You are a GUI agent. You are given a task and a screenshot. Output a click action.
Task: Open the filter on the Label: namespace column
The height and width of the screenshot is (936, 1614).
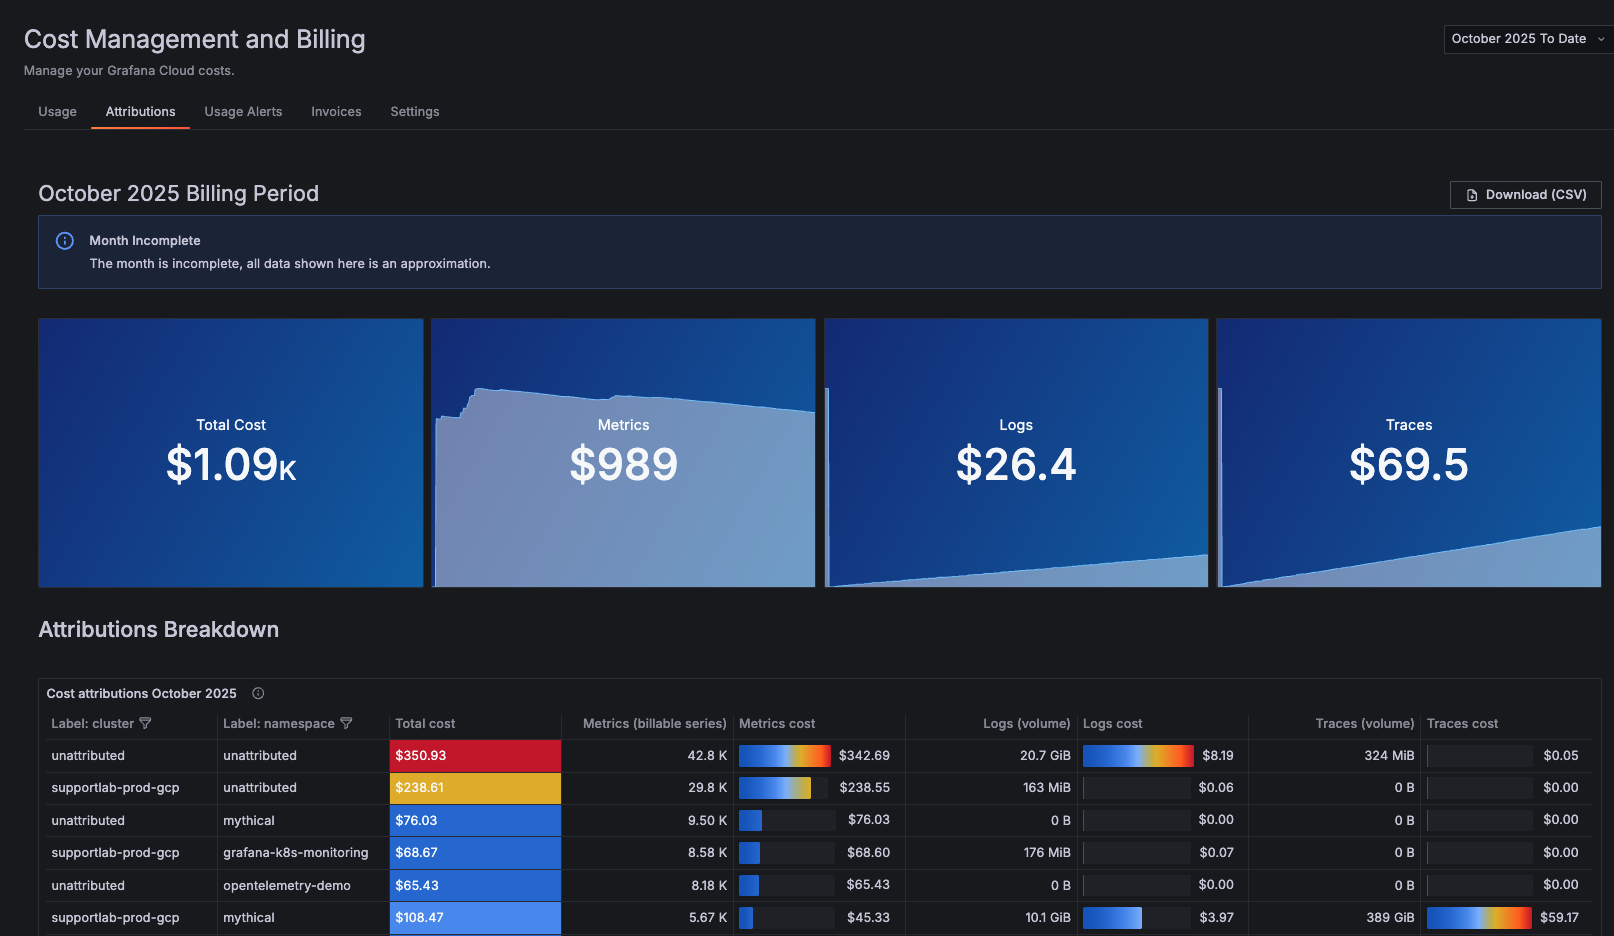point(347,723)
